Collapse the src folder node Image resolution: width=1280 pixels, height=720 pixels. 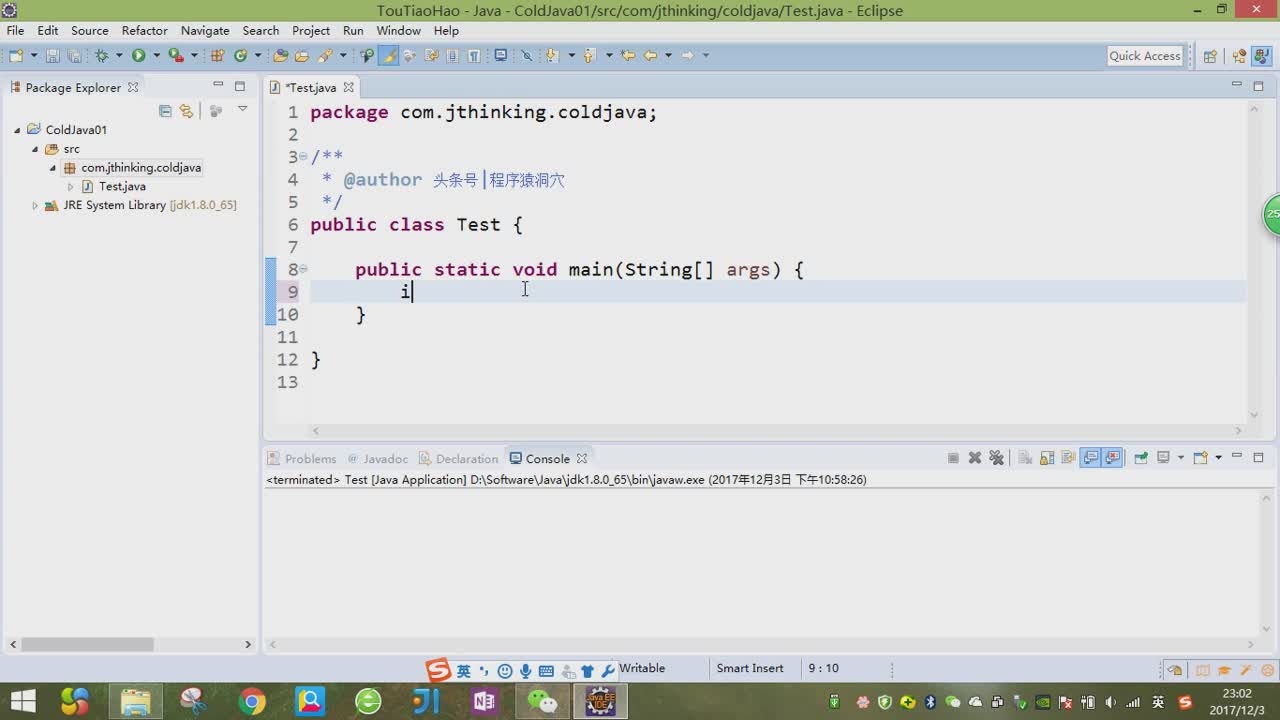coord(35,149)
